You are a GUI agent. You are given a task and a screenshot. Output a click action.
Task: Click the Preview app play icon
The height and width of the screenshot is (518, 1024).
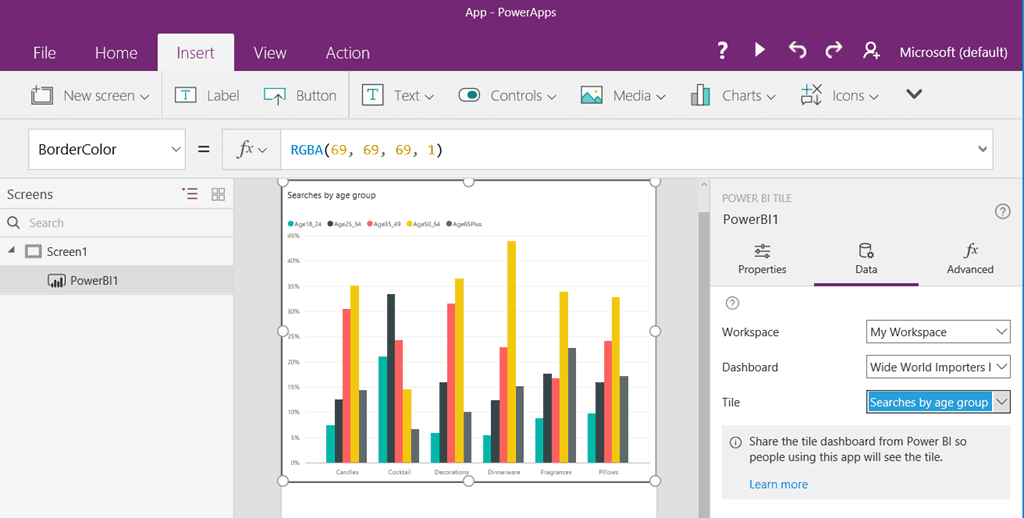pos(760,51)
